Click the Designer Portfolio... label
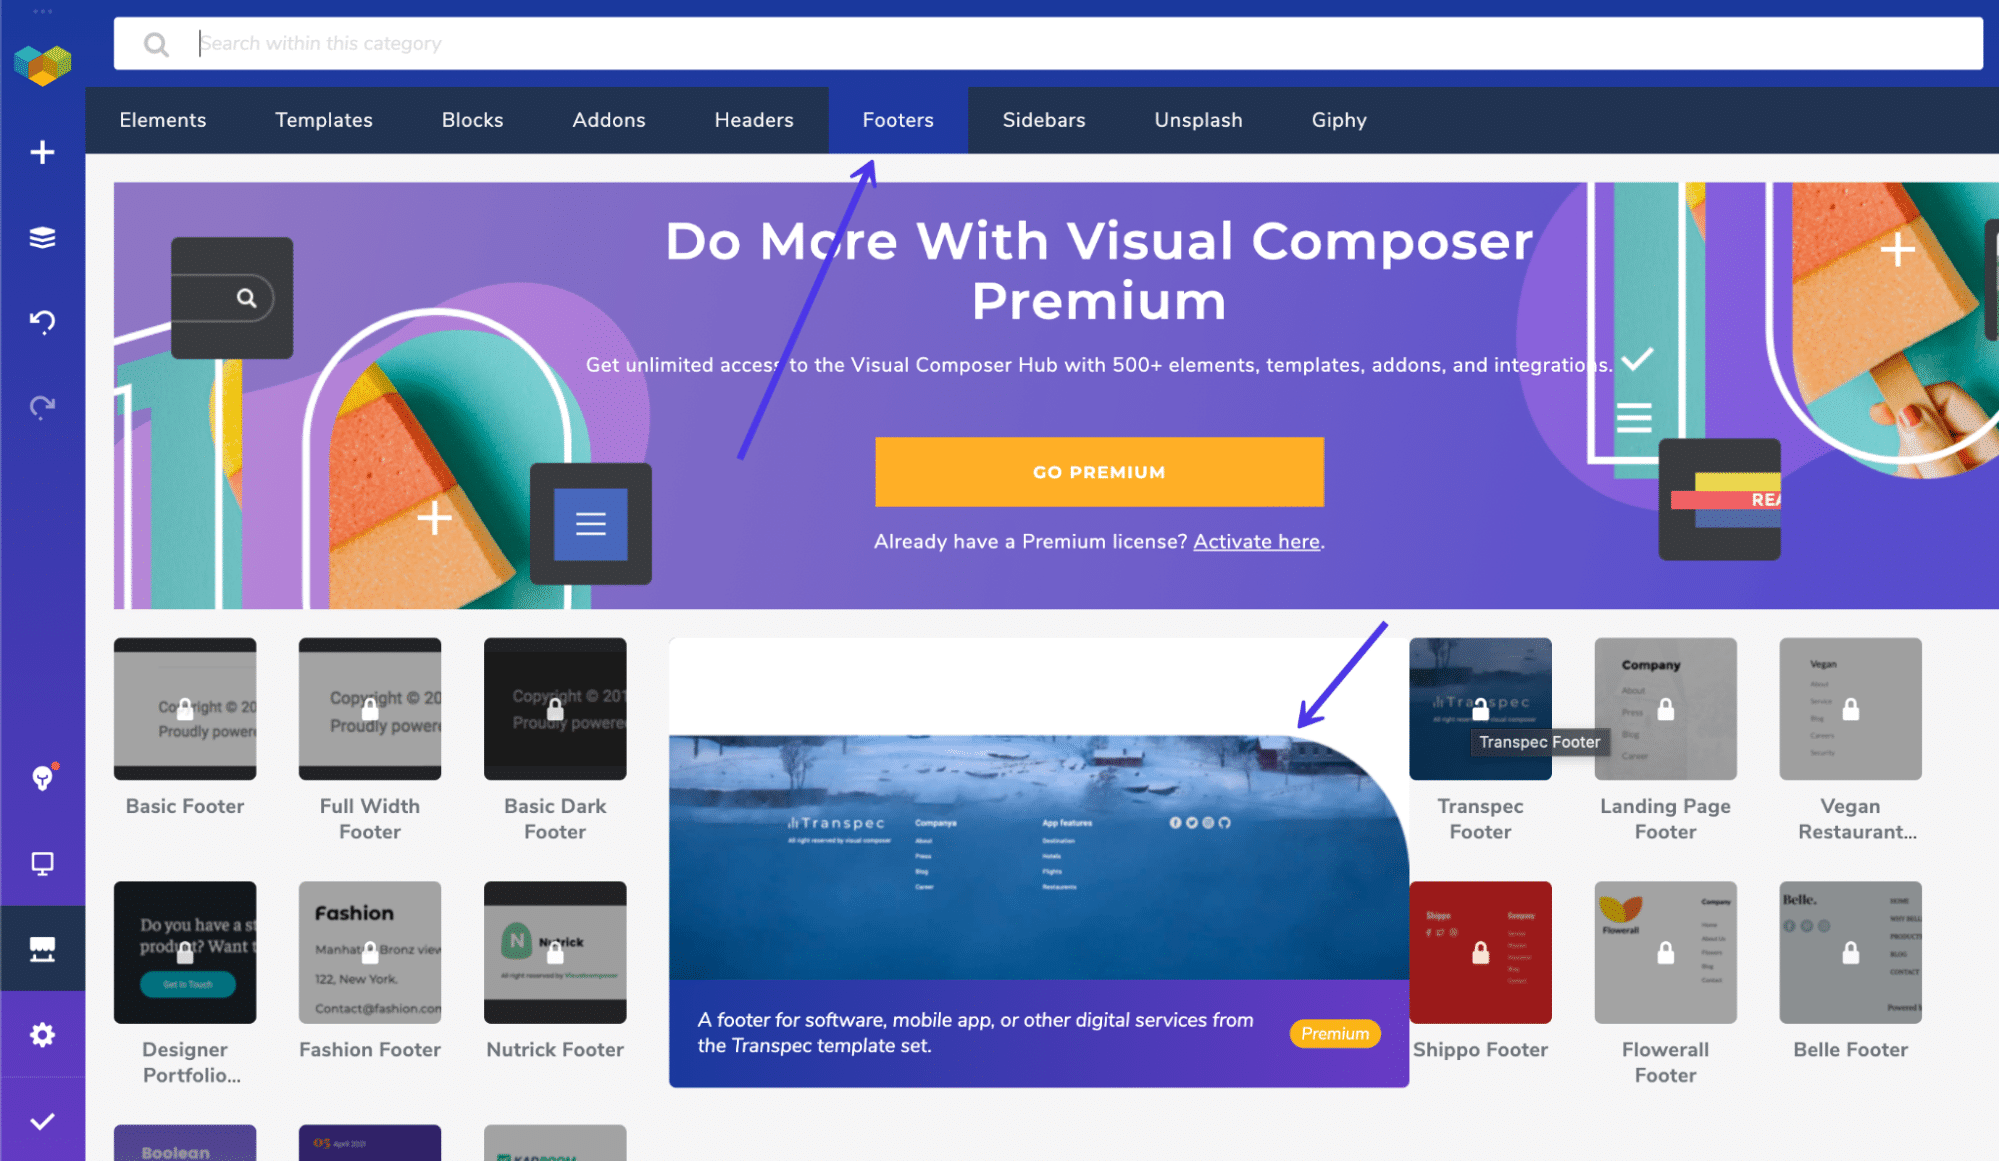 click(x=191, y=1062)
